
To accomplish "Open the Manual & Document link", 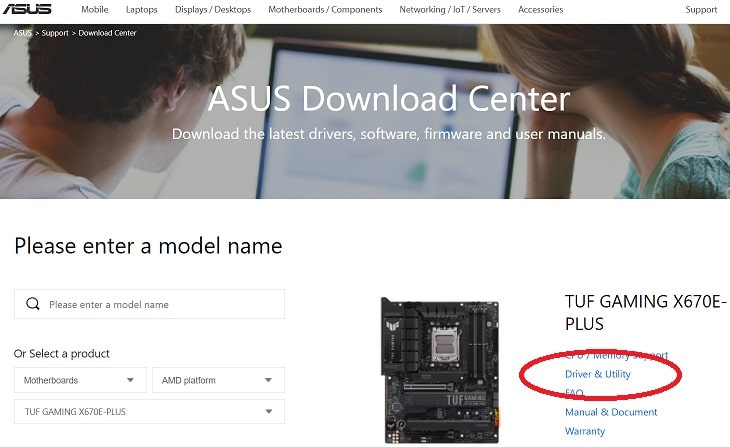I will (x=611, y=412).
